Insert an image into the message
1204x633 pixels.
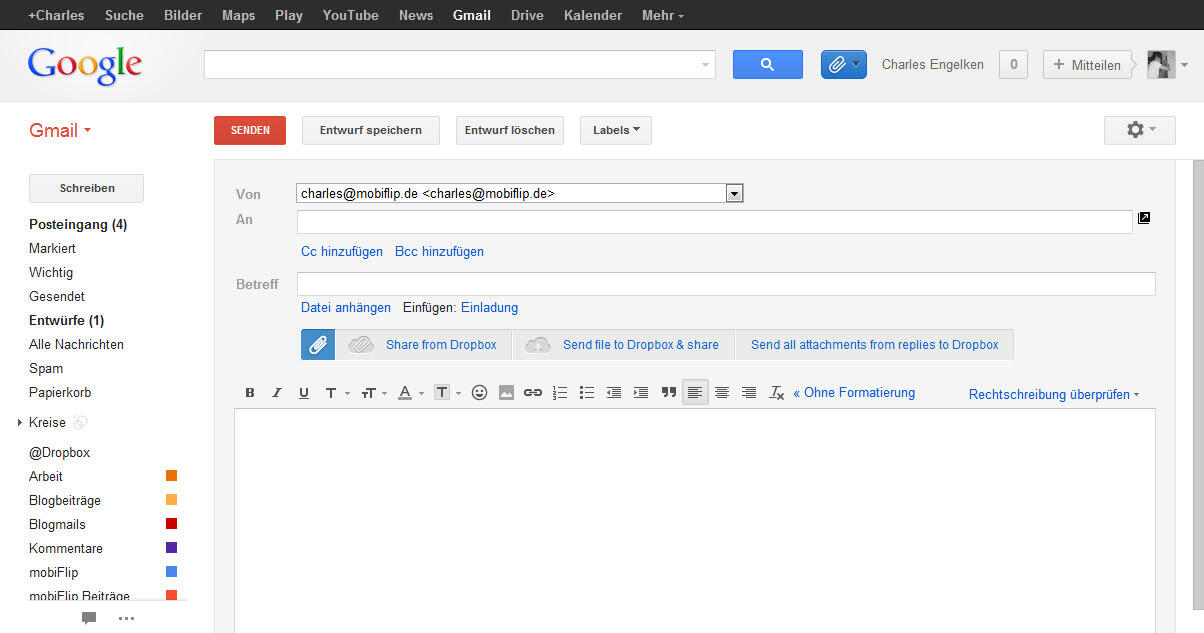tap(506, 393)
